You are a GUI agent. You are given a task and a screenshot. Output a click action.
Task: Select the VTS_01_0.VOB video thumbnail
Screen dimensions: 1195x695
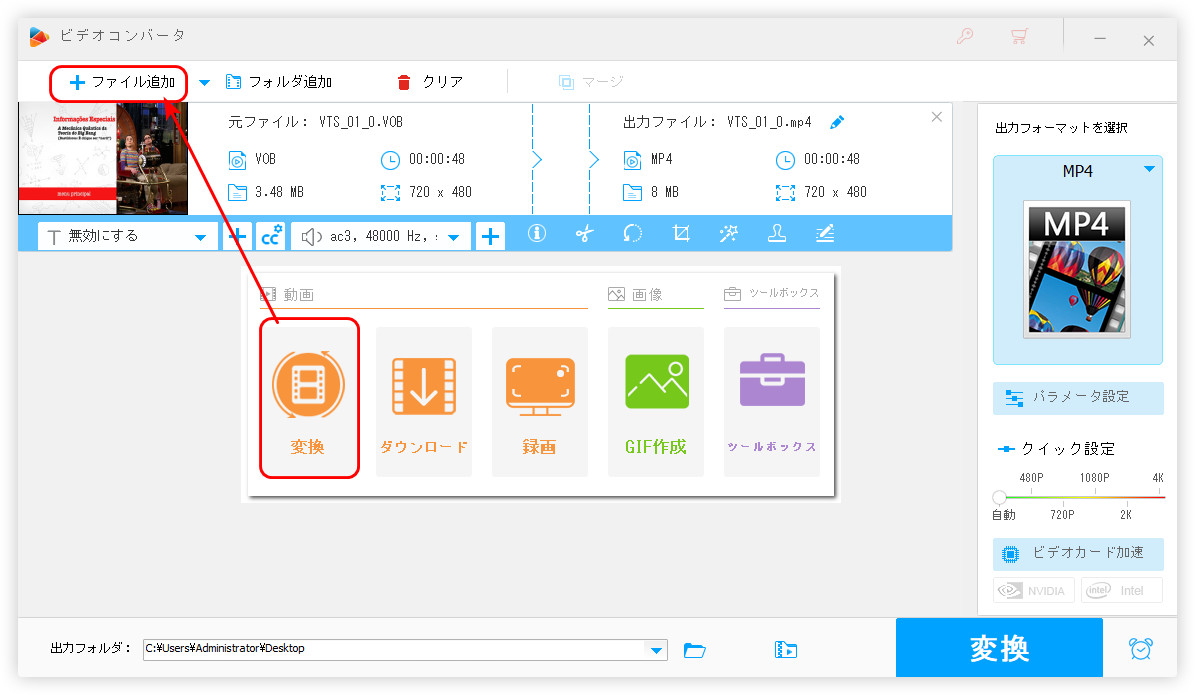coord(103,159)
